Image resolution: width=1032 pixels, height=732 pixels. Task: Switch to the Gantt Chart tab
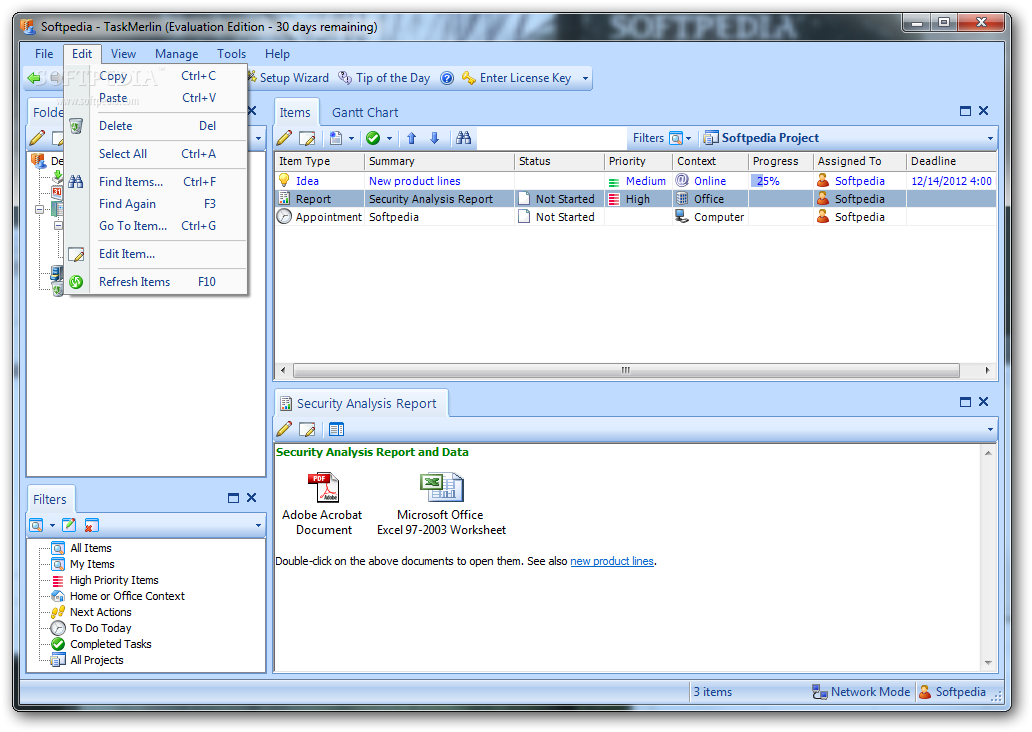point(365,113)
